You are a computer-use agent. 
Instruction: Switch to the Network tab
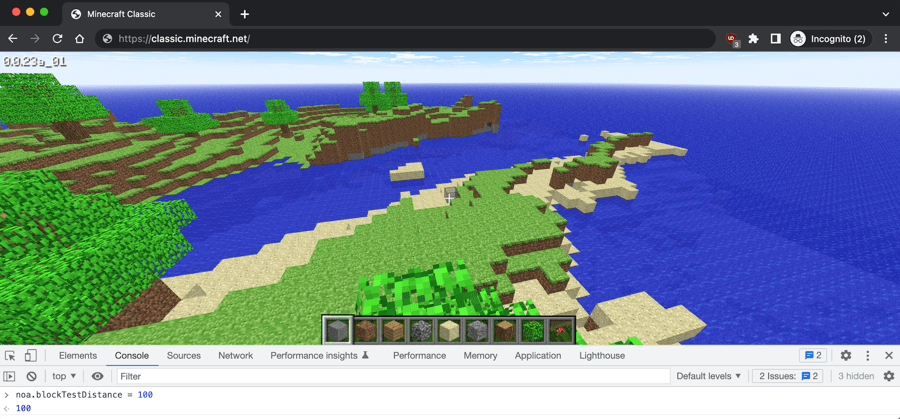pyautogui.click(x=235, y=356)
